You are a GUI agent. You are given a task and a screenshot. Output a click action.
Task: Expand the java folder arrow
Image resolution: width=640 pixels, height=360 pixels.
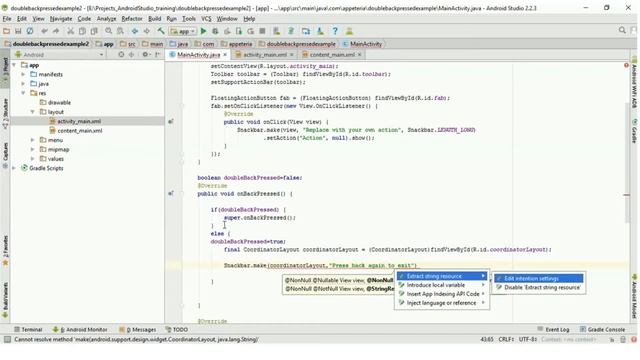coord(23,84)
